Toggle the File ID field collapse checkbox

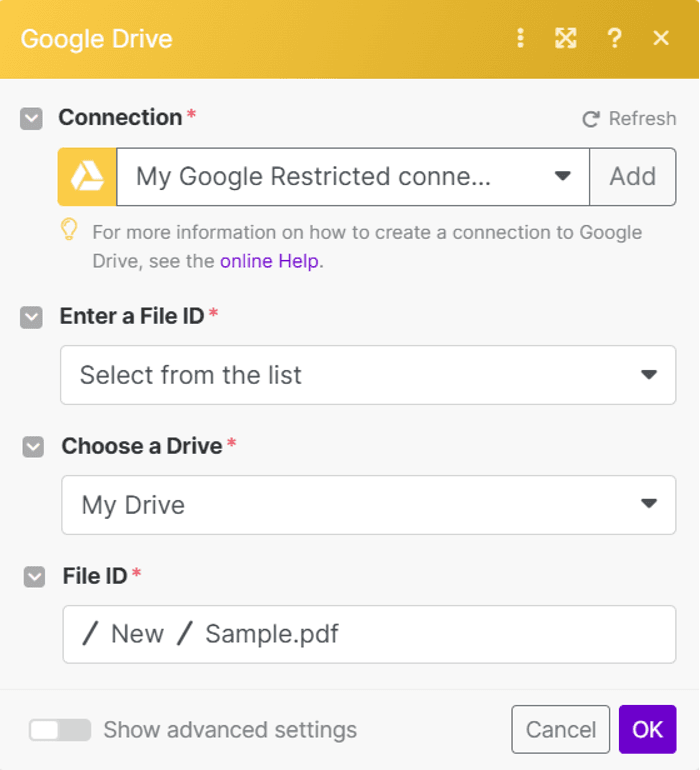point(34,577)
